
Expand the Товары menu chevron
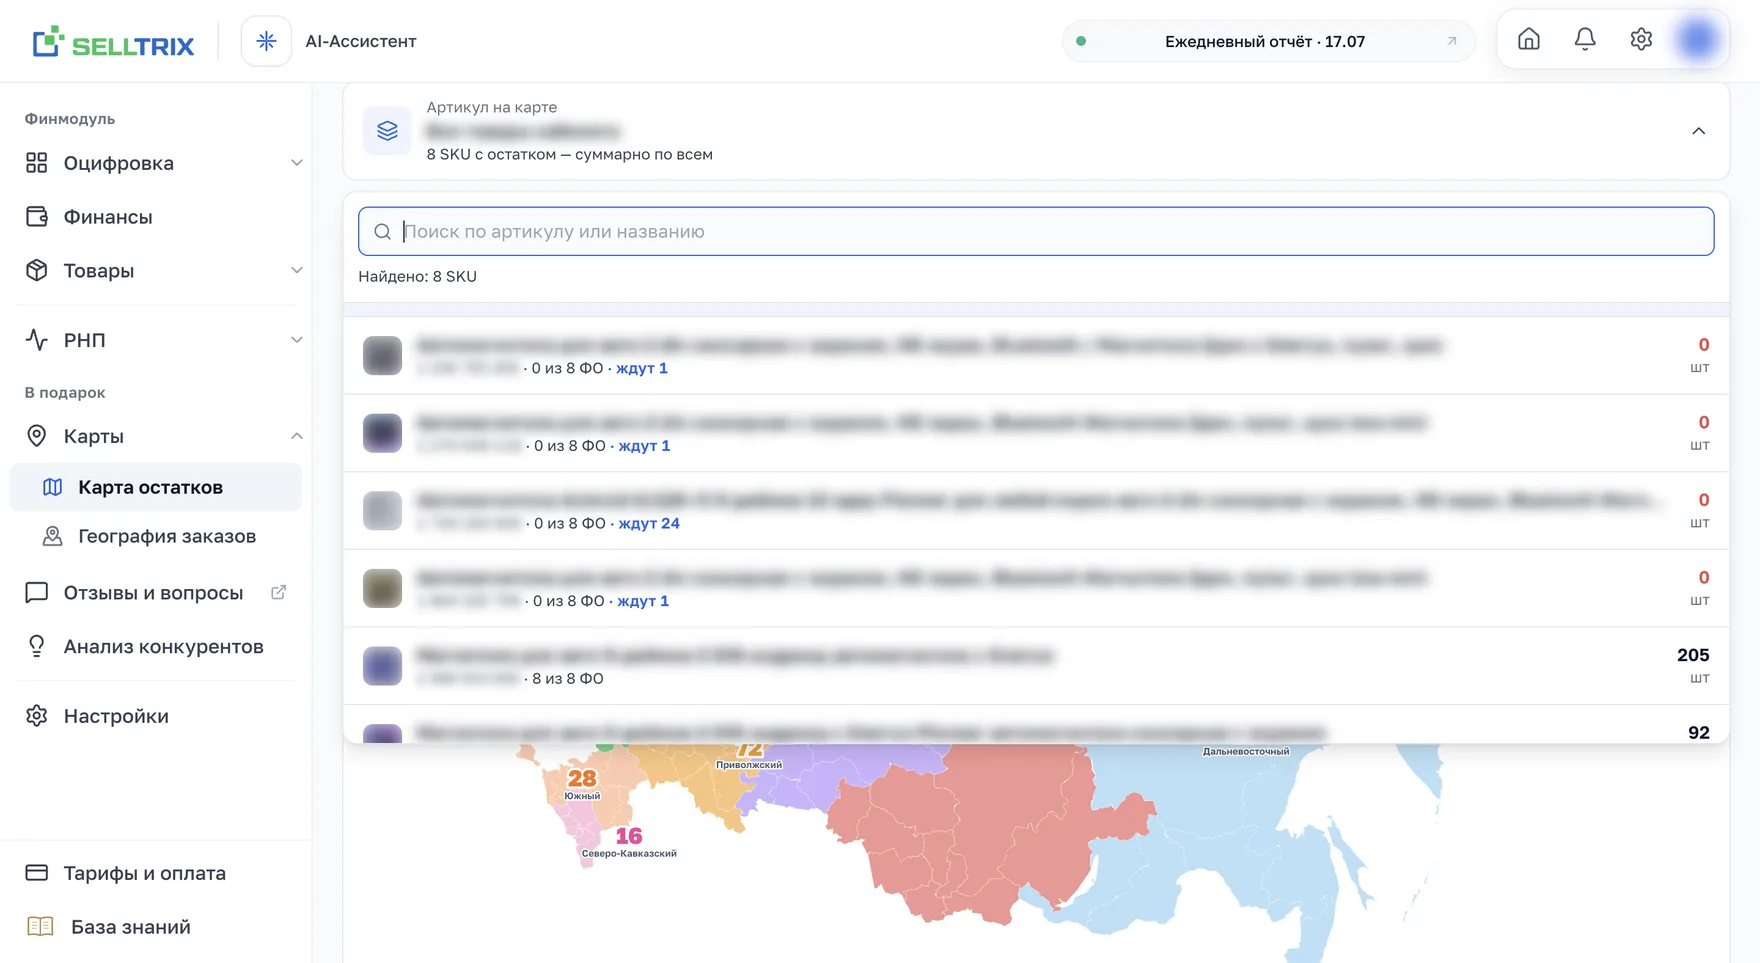point(296,271)
